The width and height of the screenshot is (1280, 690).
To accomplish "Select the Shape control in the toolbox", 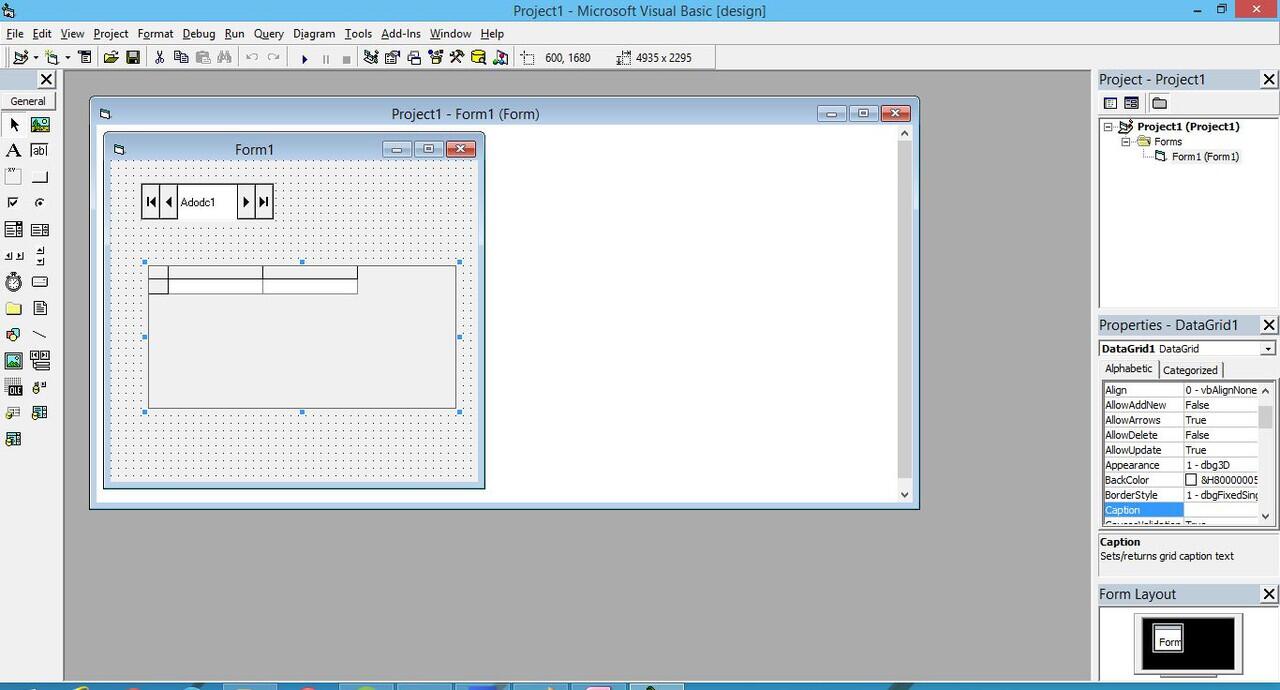I will click(14, 335).
